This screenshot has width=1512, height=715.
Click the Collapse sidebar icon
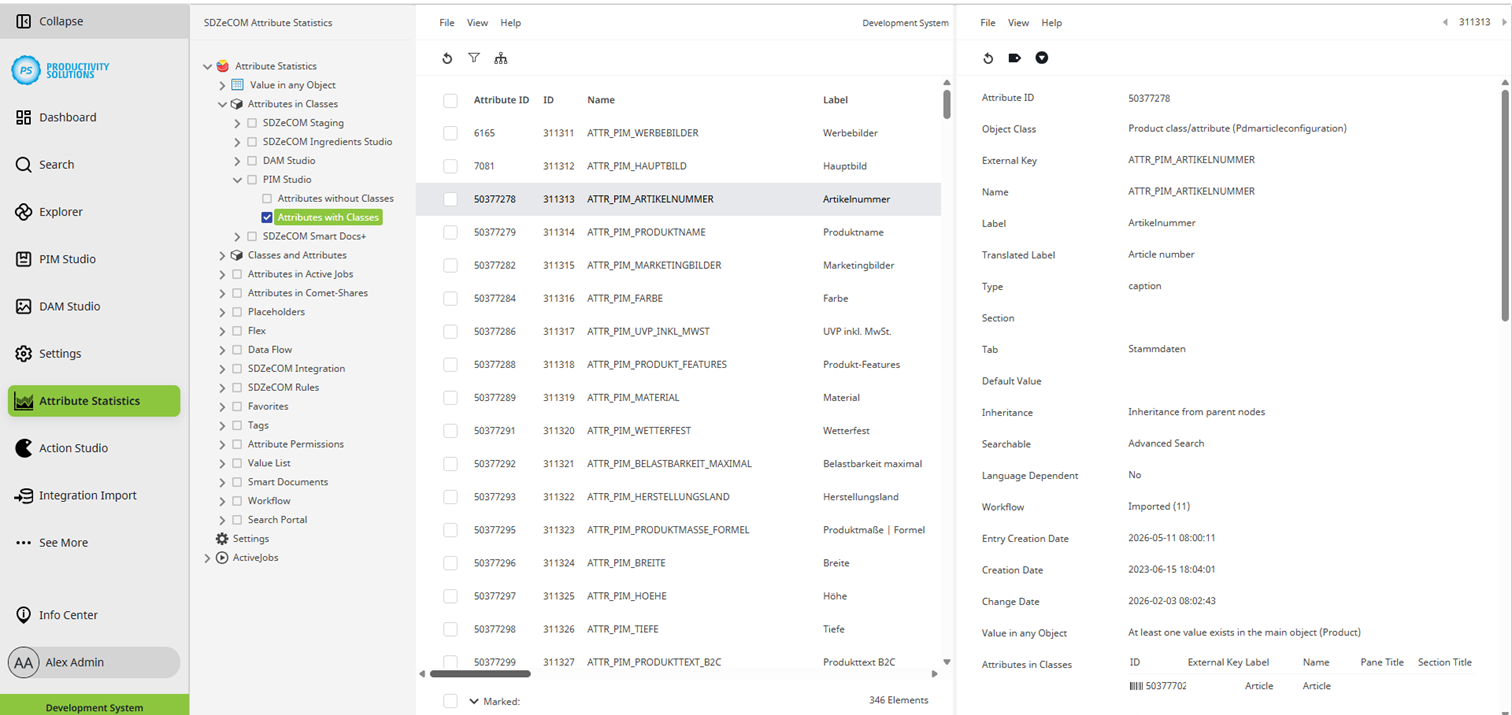24,21
